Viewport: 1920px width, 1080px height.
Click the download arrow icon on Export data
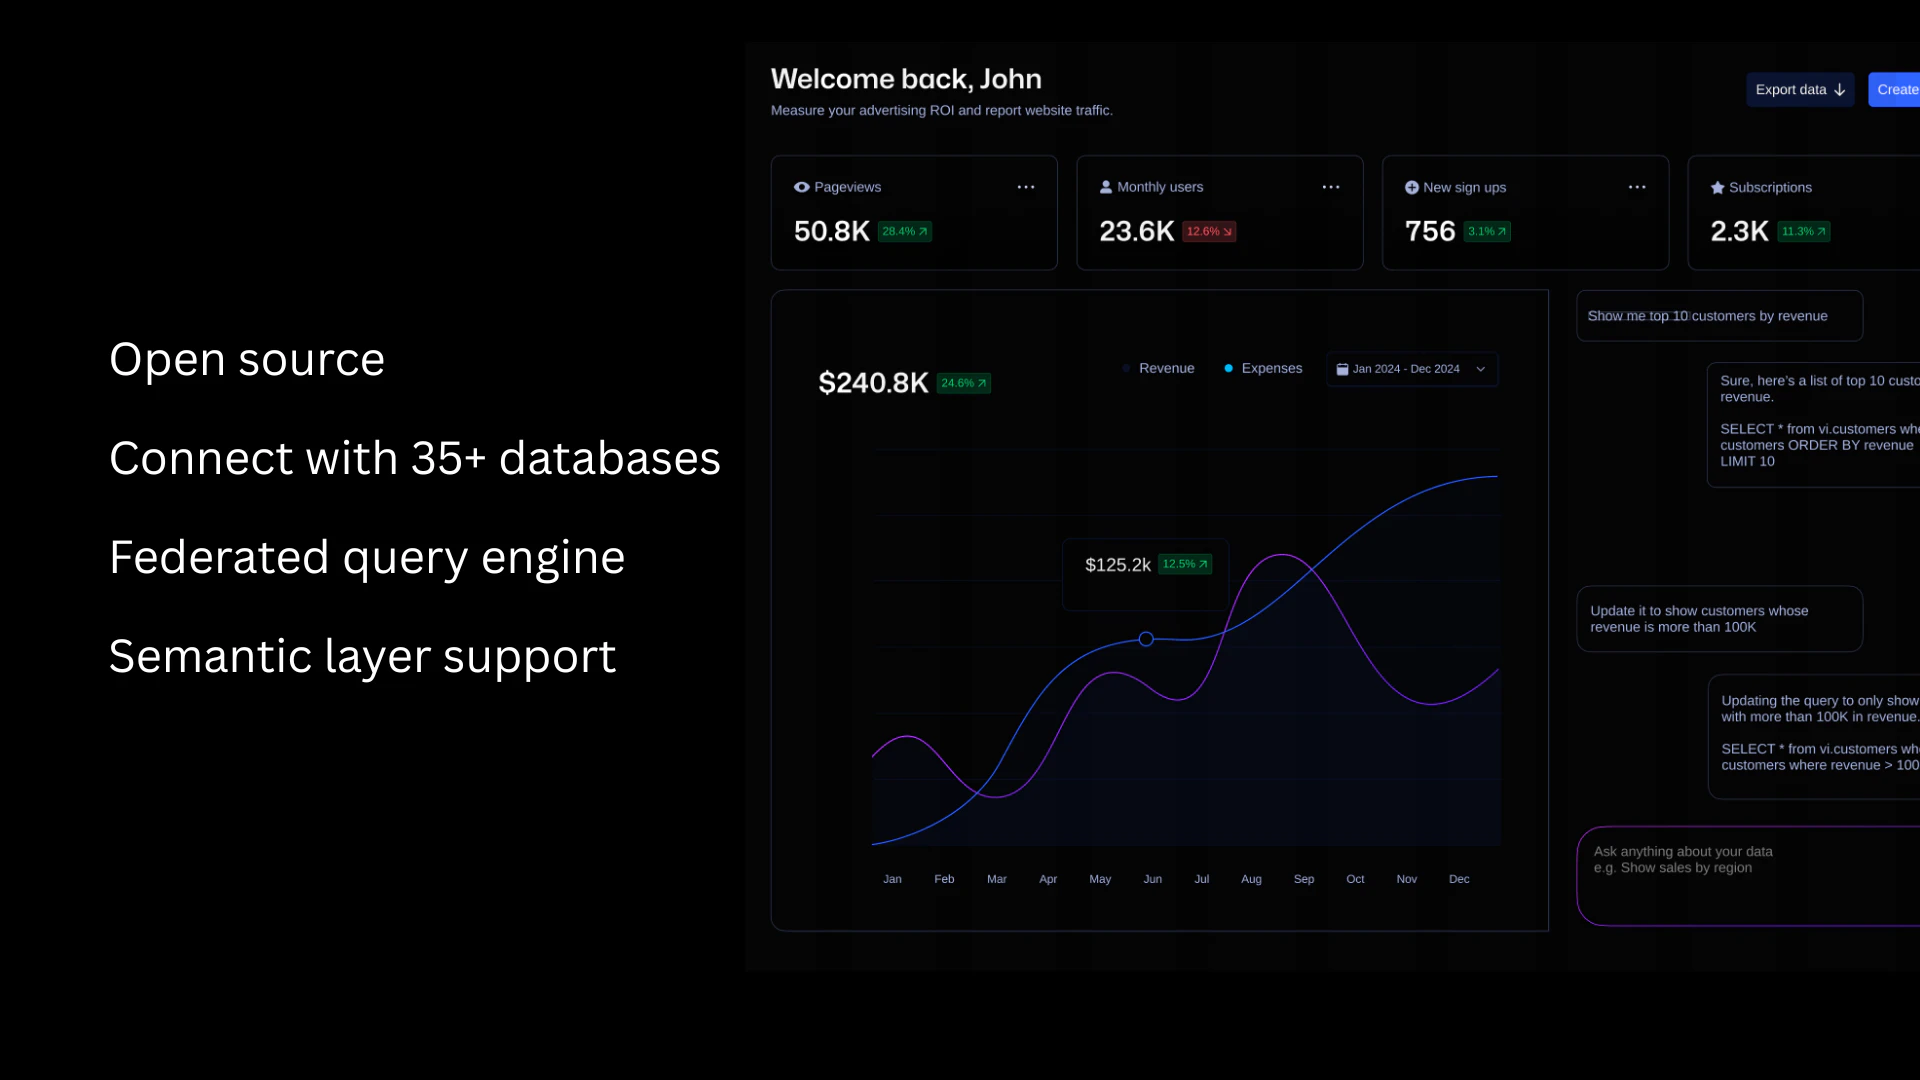pyautogui.click(x=1840, y=89)
